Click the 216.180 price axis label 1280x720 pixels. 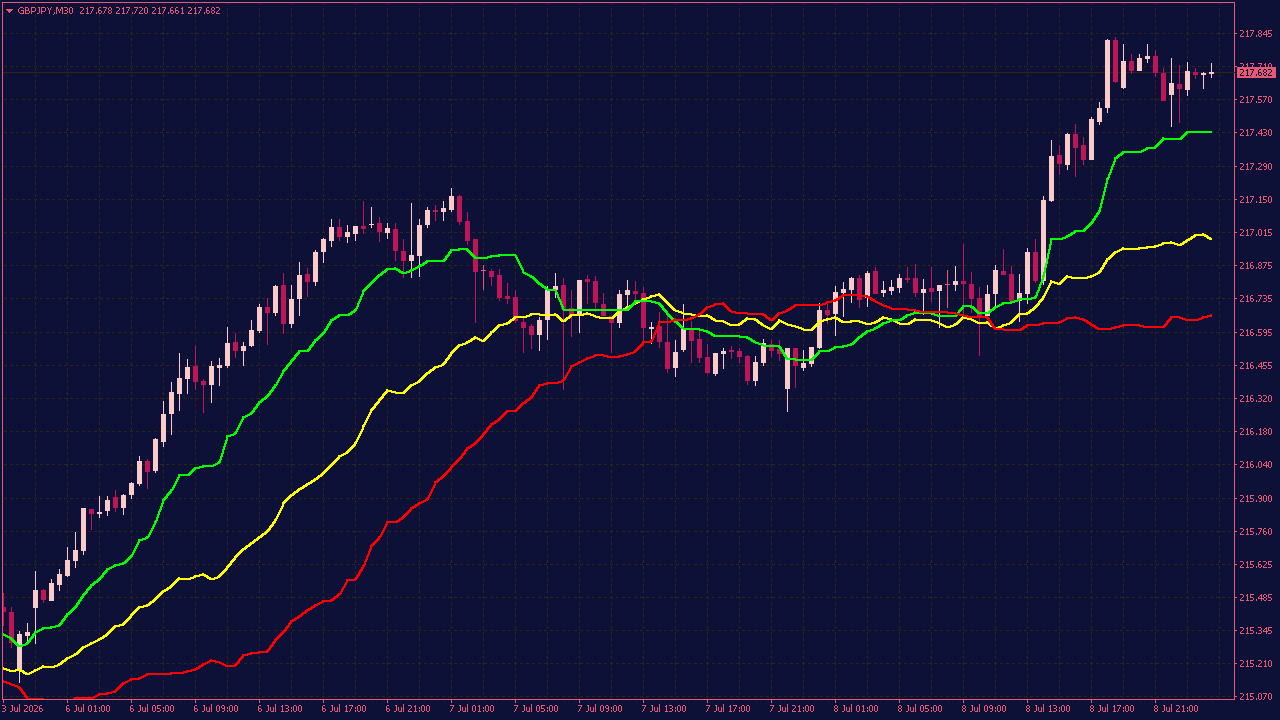1255,432
